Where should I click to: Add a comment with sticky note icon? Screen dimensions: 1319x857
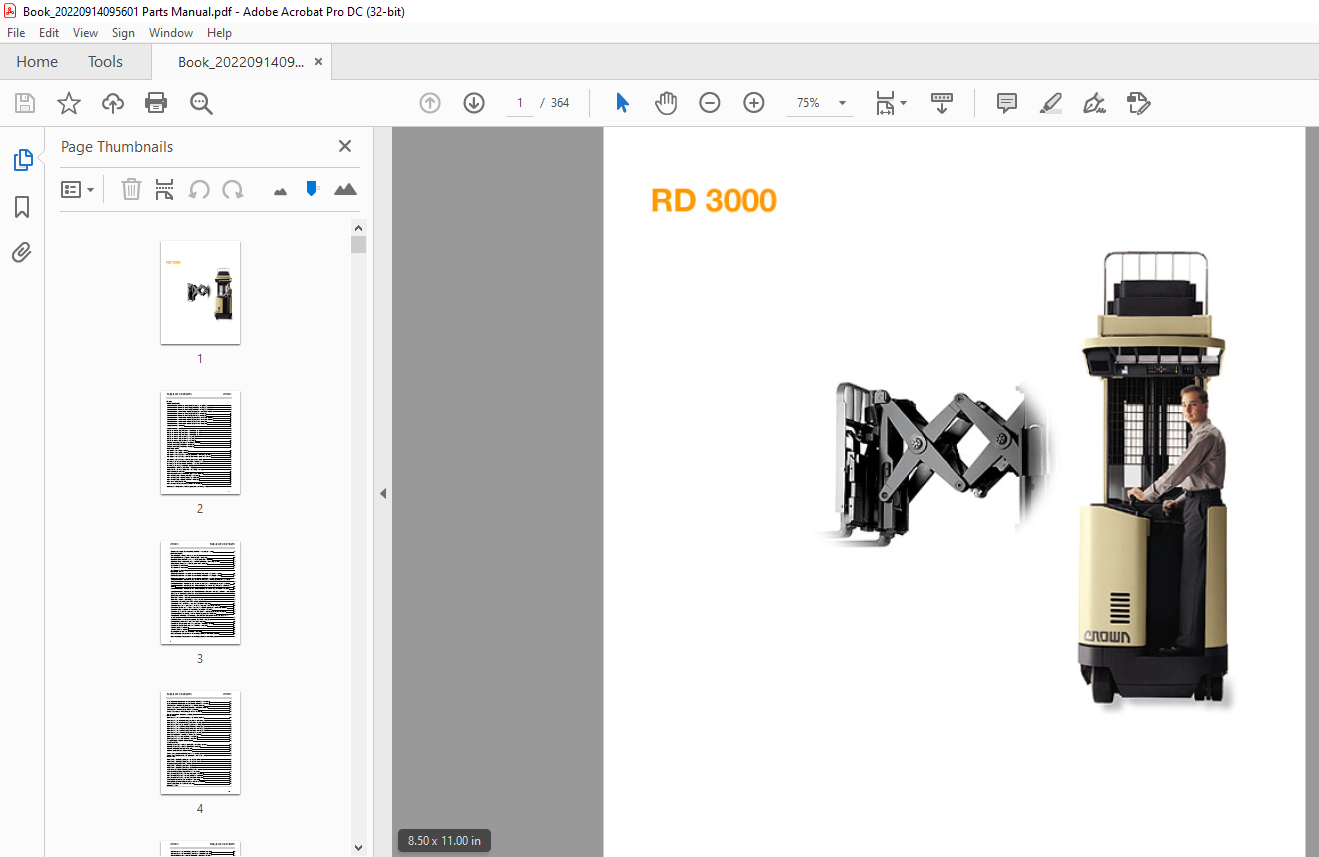tap(1007, 103)
